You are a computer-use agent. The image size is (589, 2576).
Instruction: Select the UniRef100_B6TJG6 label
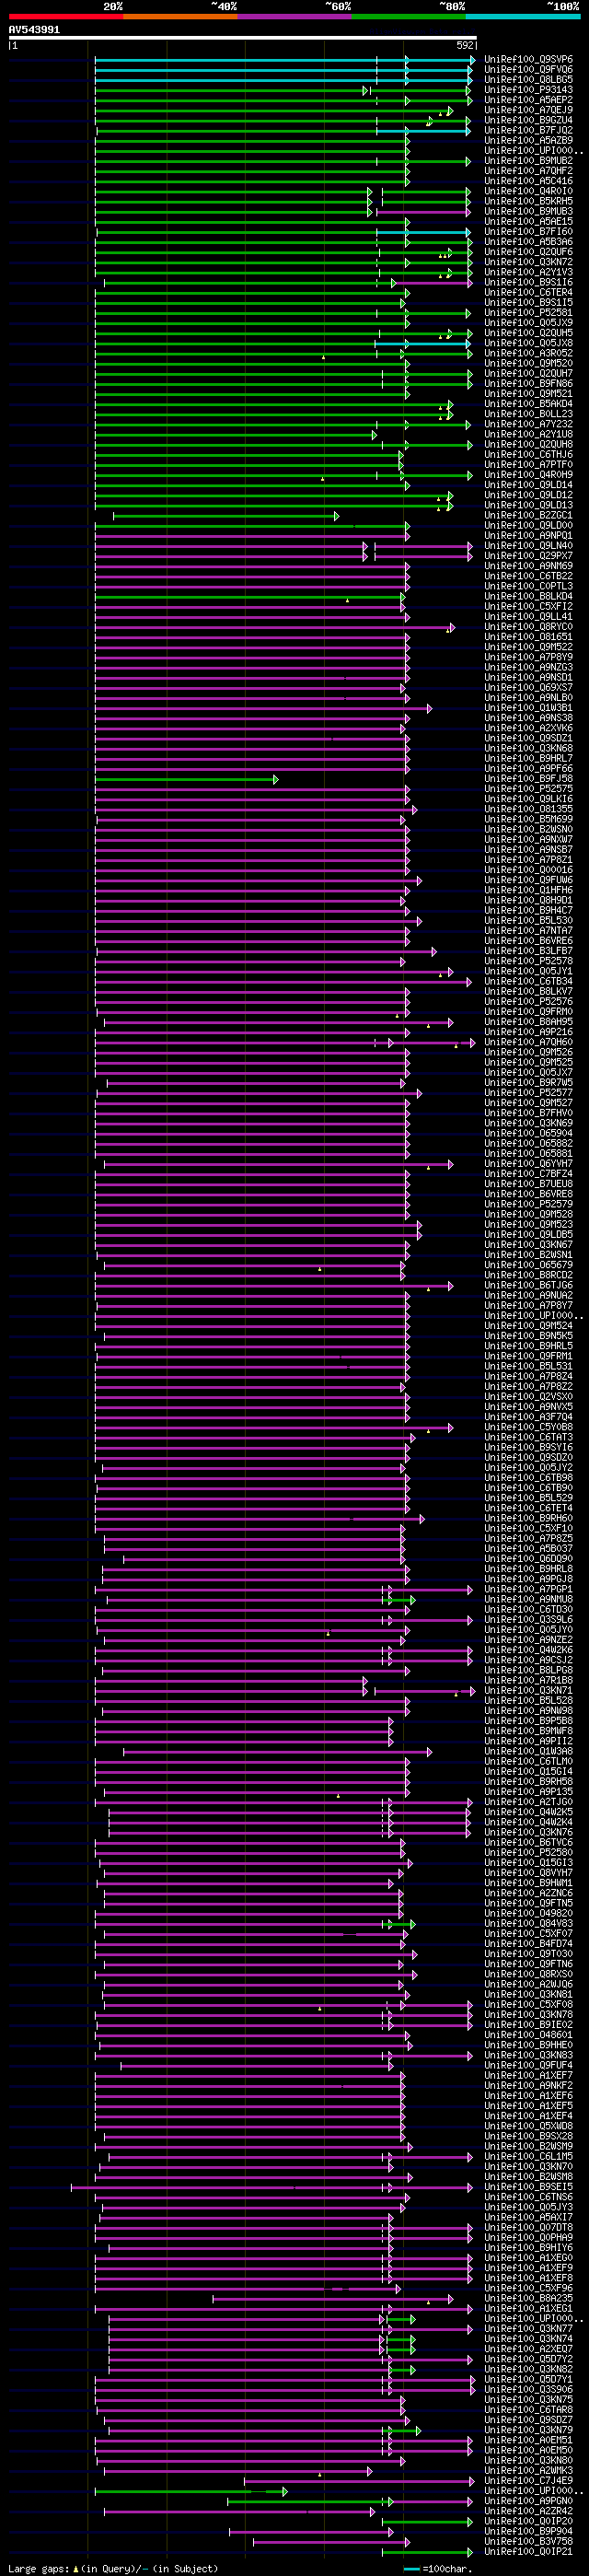coord(528,1285)
